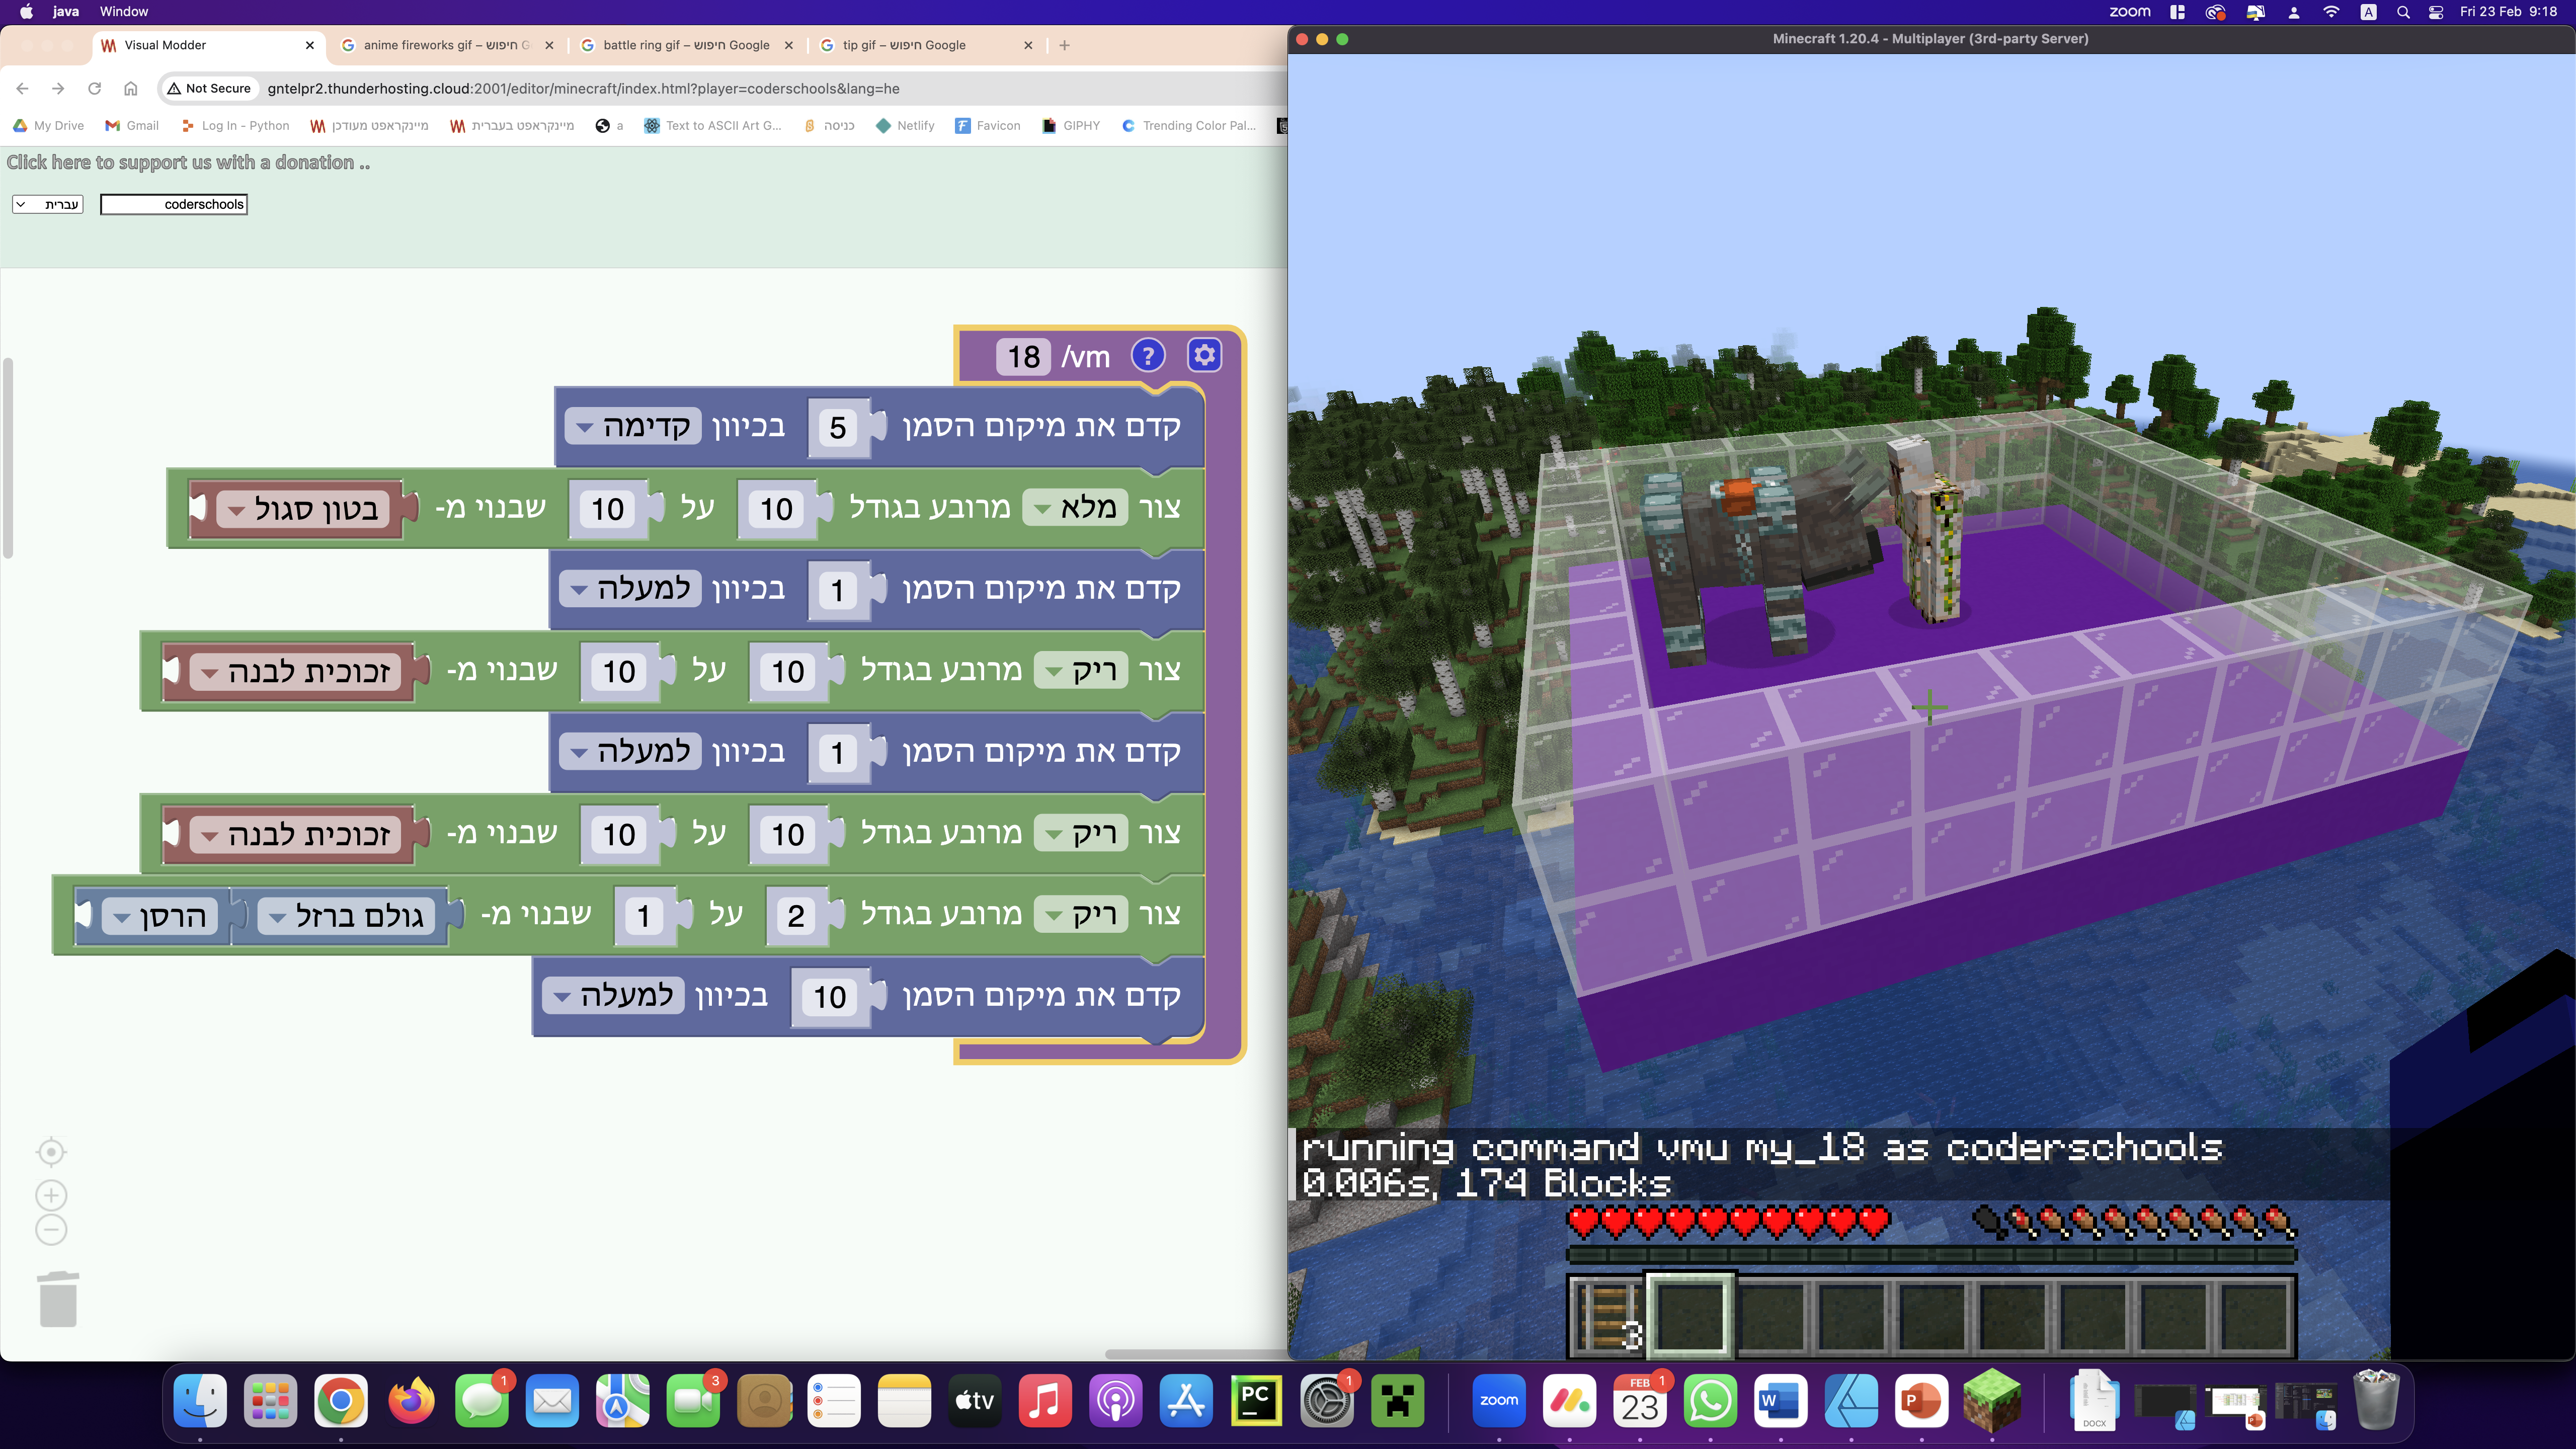Open the Trending Color Palettes bookmark
Screen dimensions: 2576x1449
click(x=1189, y=126)
